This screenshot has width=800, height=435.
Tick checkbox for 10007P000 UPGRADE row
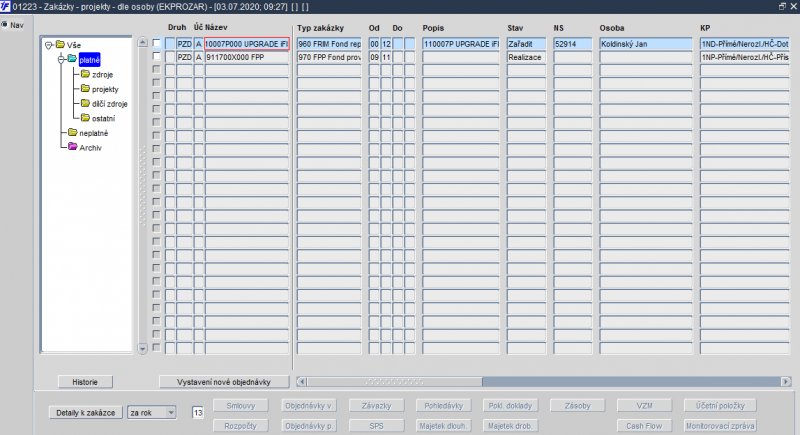(157, 43)
